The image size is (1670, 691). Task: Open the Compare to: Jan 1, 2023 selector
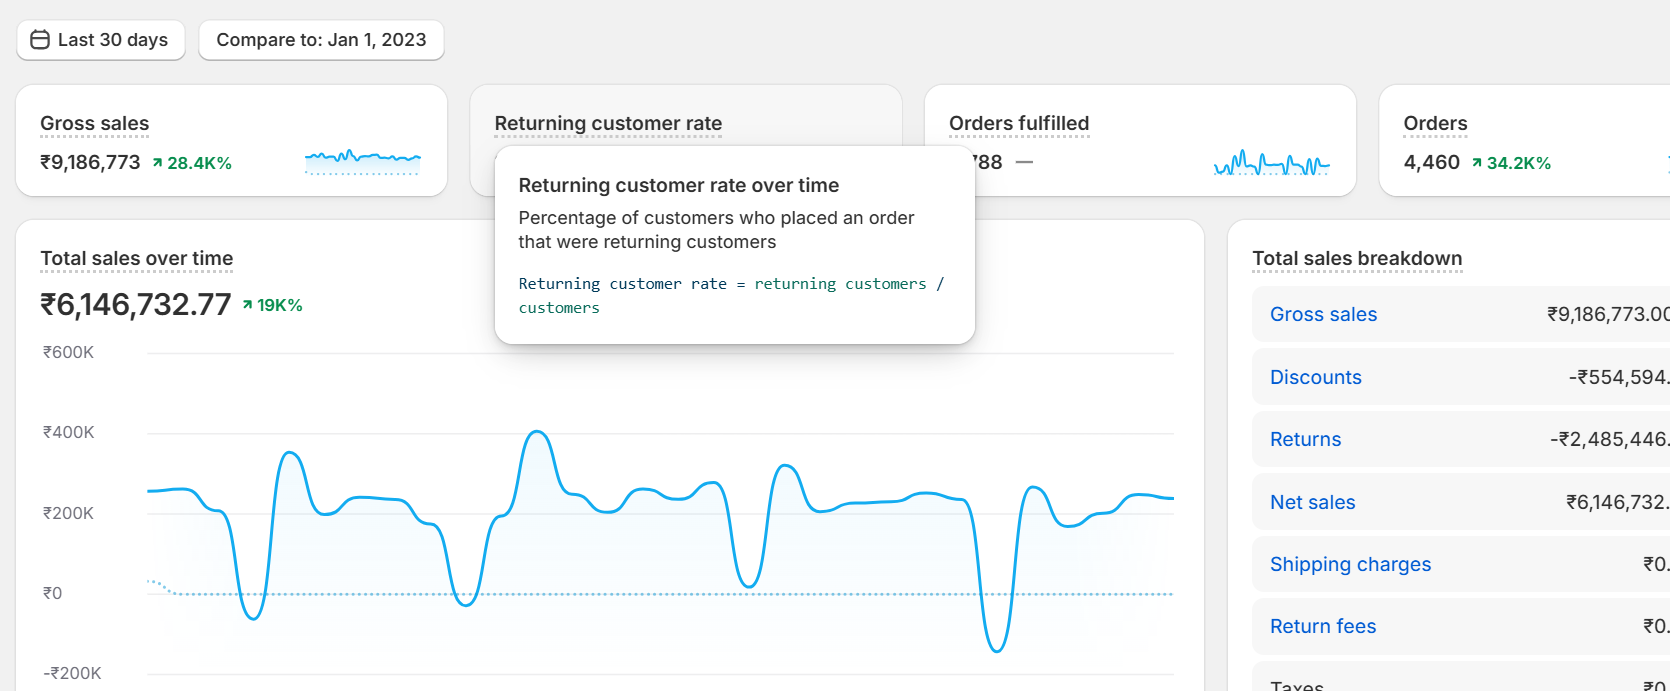pyautogui.click(x=321, y=40)
